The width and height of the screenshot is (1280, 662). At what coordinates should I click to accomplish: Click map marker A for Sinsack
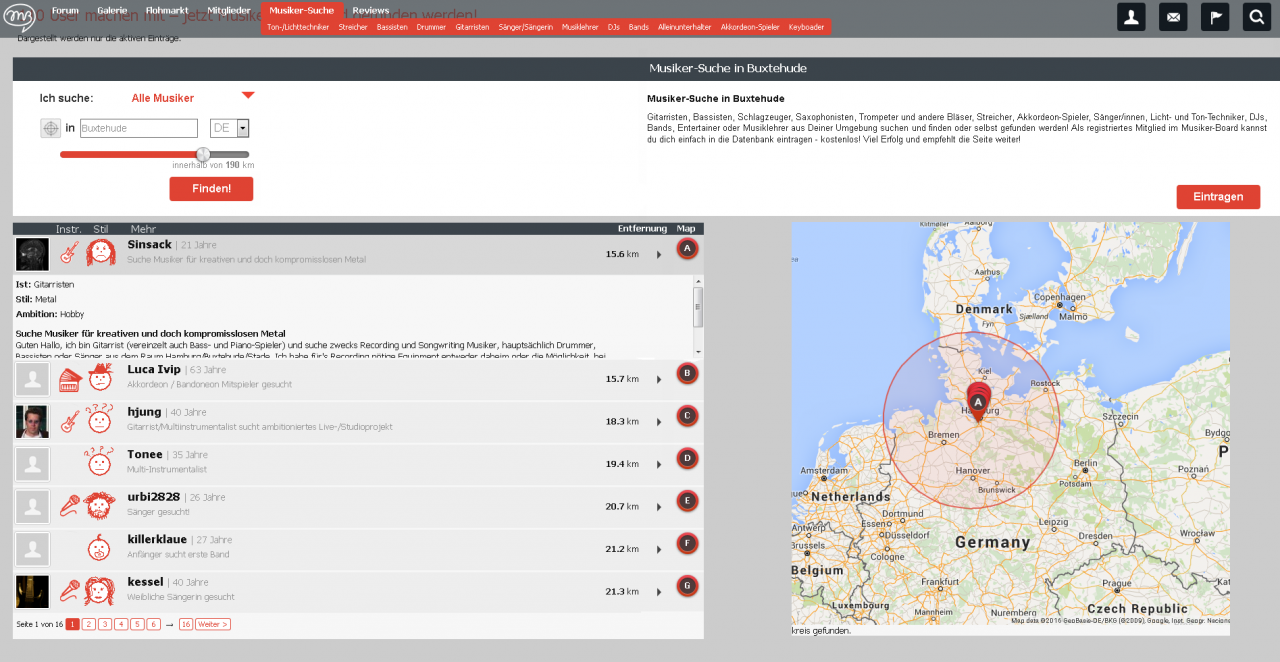[687, 248]
